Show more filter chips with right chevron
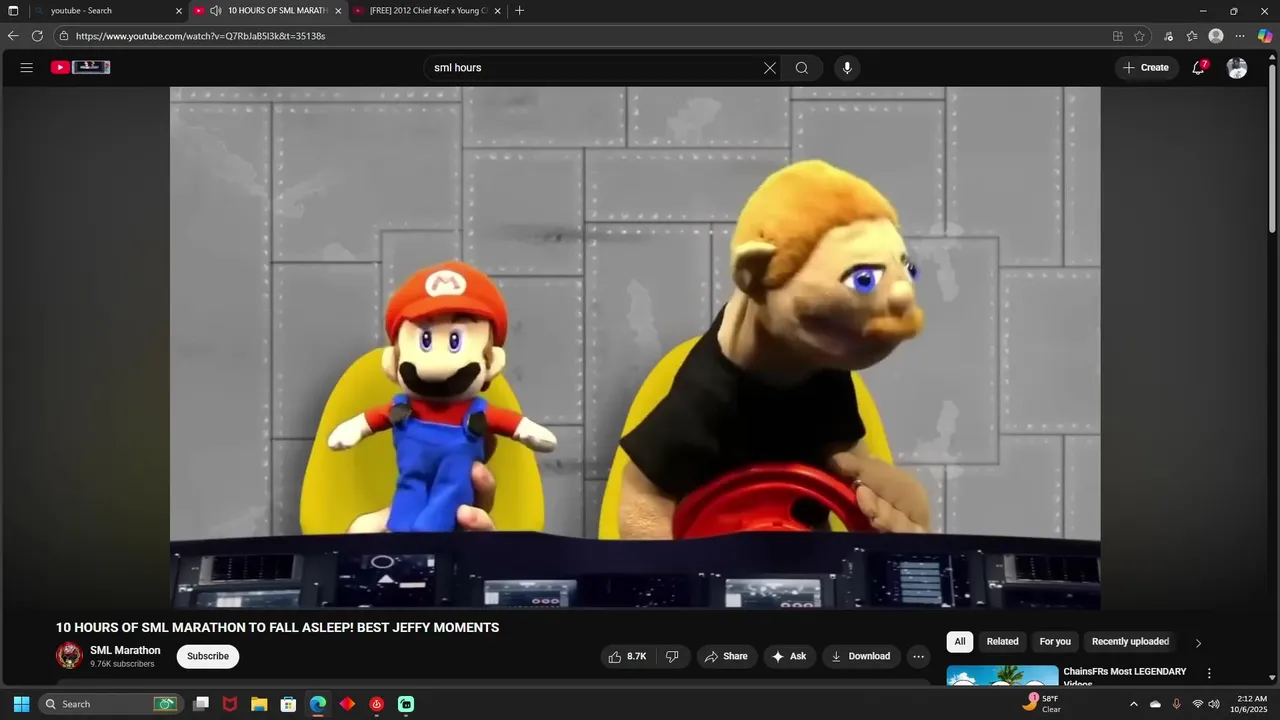This screenshot has height=720, width=1280. (x=1198, y=643)
